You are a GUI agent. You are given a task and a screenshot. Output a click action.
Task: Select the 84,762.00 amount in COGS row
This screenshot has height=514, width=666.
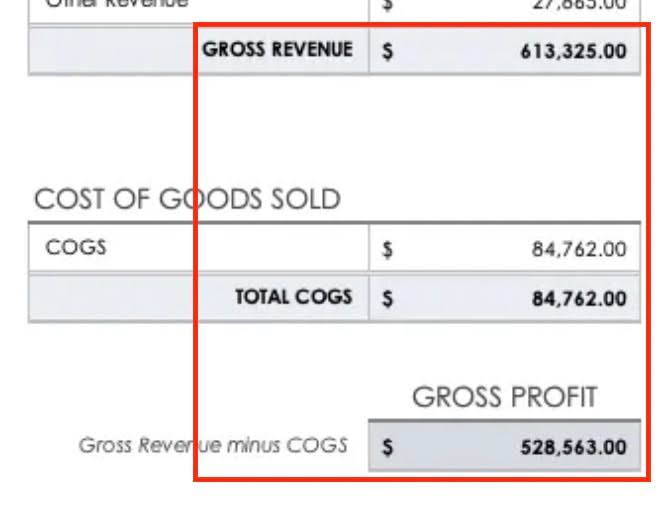[579, 249]
